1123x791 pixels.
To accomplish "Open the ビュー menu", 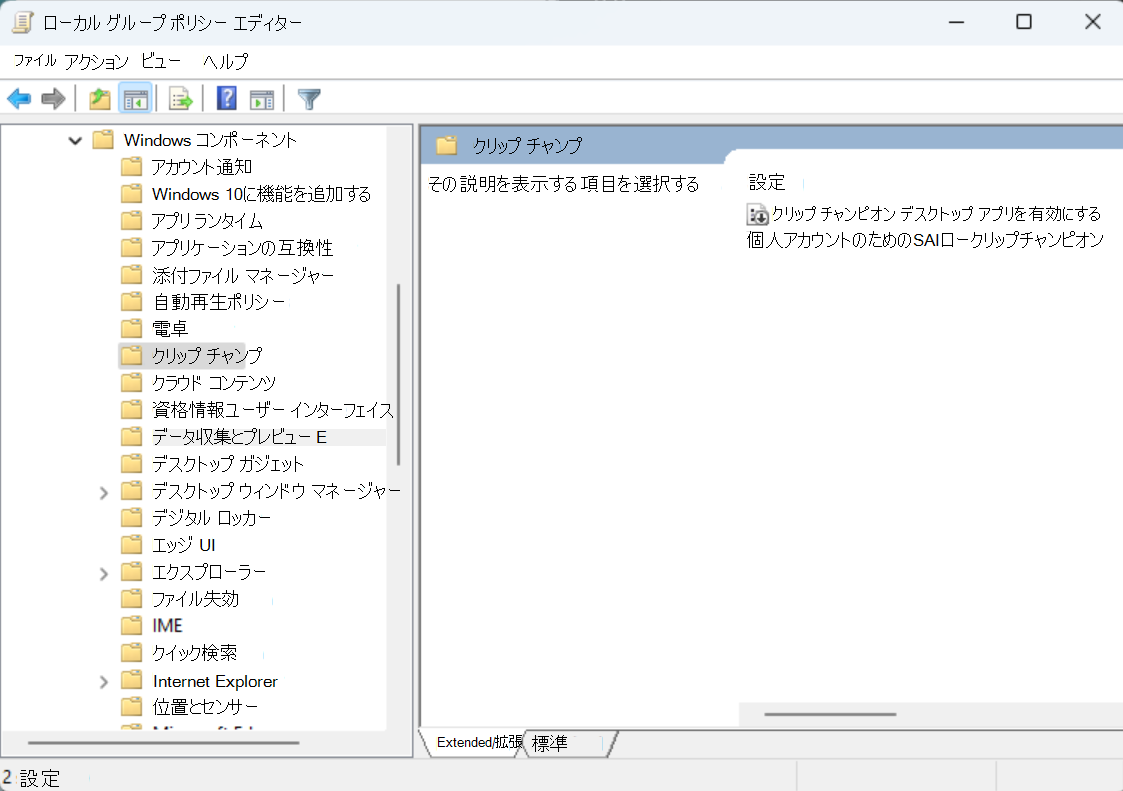I will pos(160,62).
